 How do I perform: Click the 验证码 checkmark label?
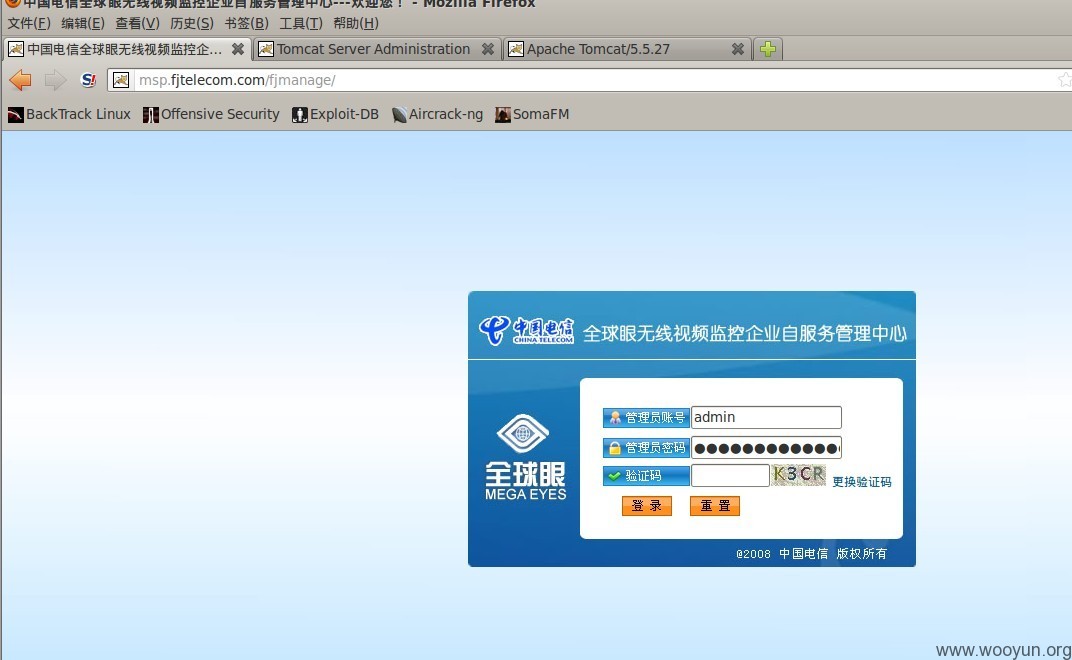[646, 475]
